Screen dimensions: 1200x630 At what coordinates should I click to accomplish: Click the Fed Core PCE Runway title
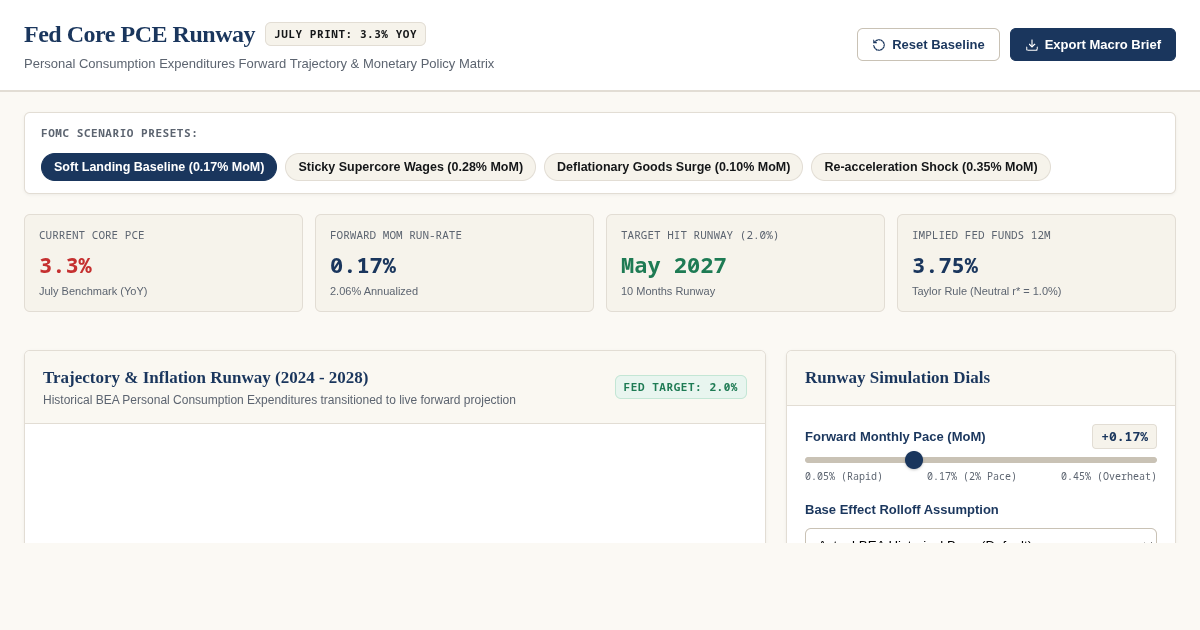(x=140, y=34)
